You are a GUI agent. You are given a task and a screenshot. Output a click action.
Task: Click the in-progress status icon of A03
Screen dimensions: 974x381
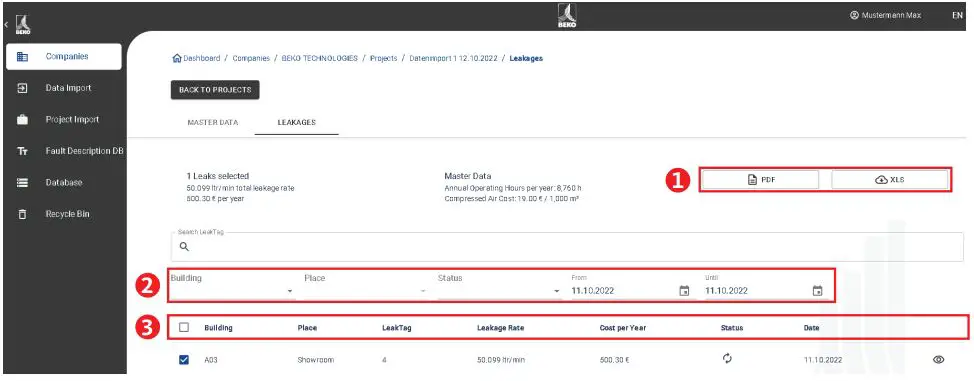tap(727, 359)
